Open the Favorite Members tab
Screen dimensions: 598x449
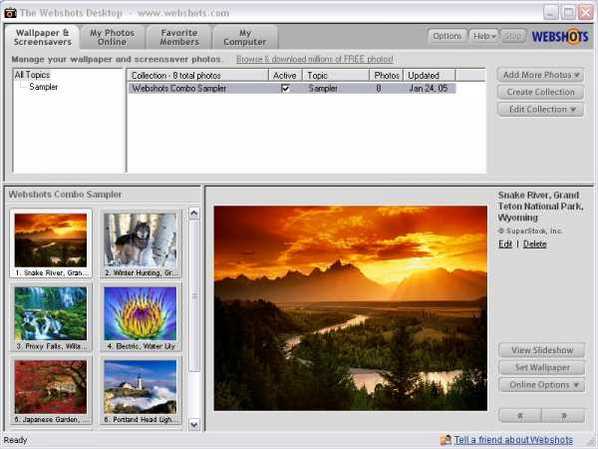pos(179,37)
